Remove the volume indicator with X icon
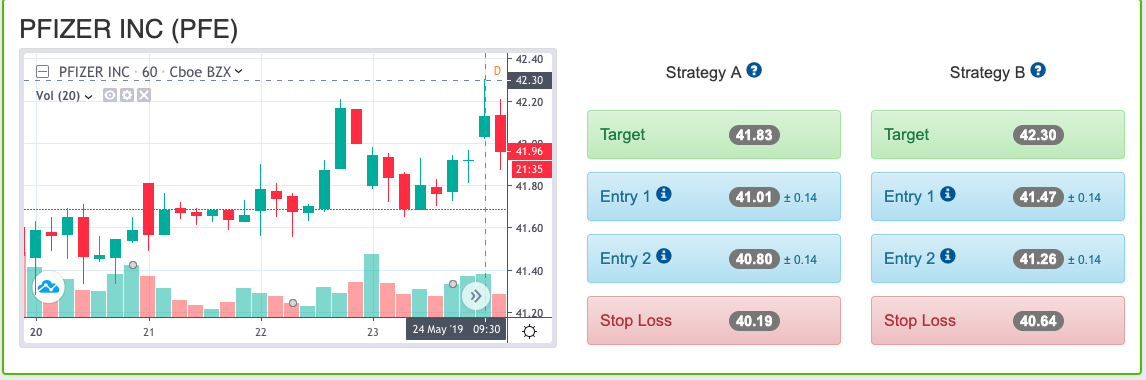This screenshot has width=1146, height=380. click(x=144, y=95)
